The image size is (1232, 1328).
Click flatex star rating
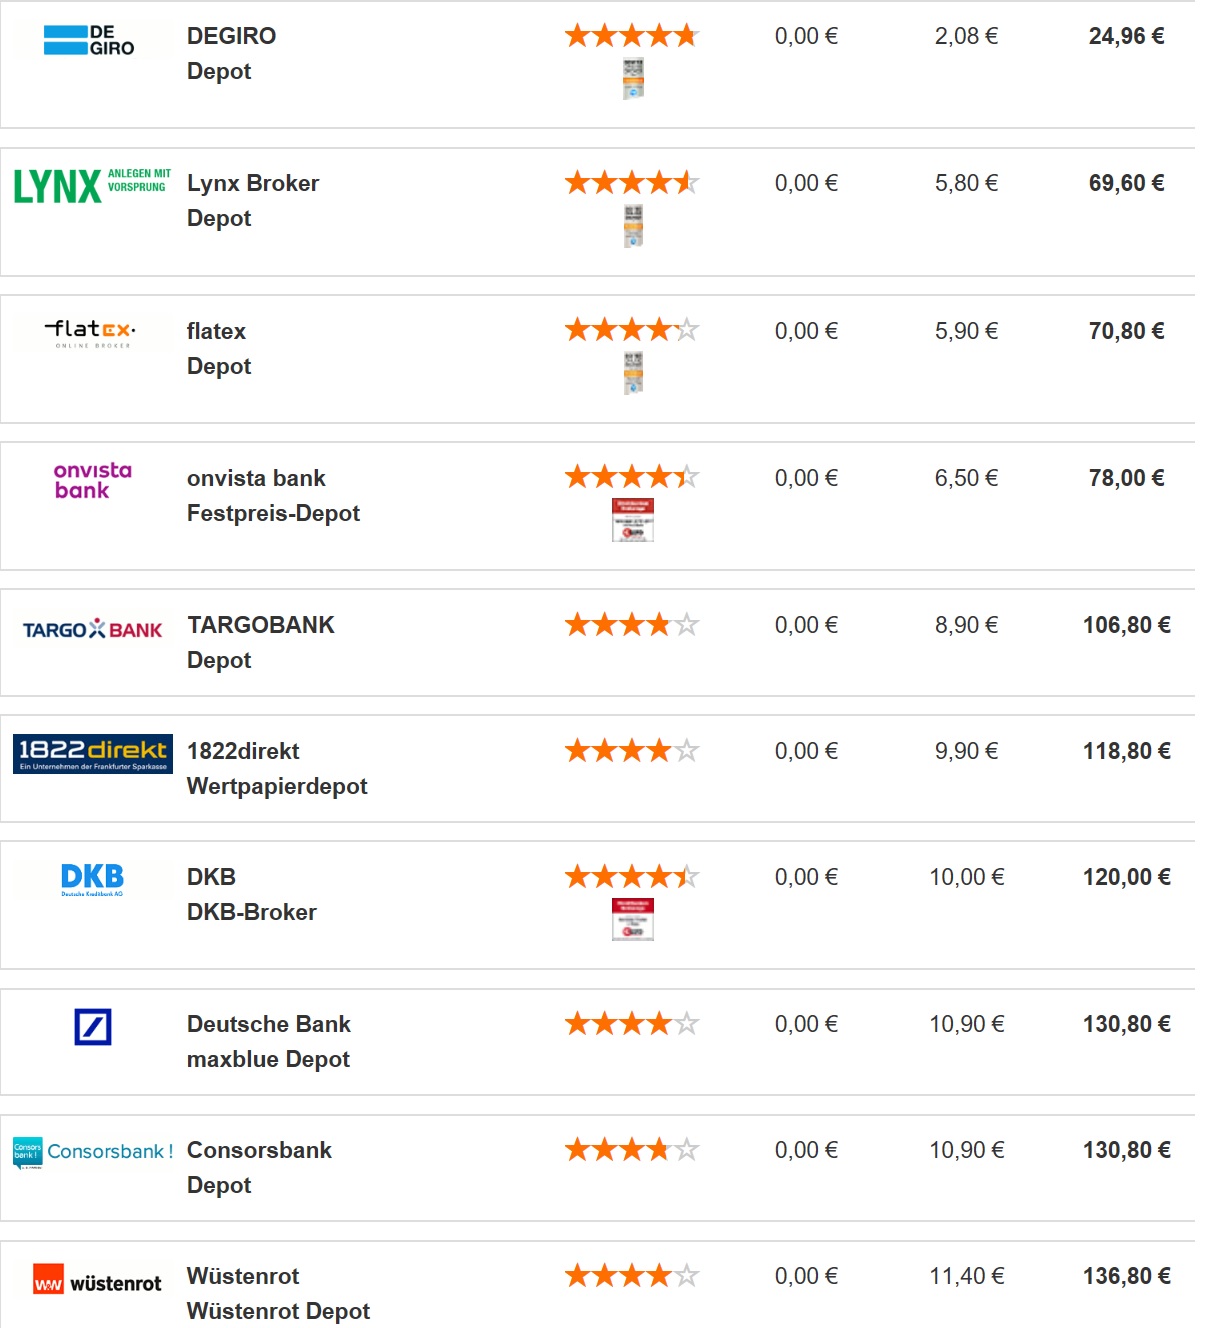(x=631, y=329)
